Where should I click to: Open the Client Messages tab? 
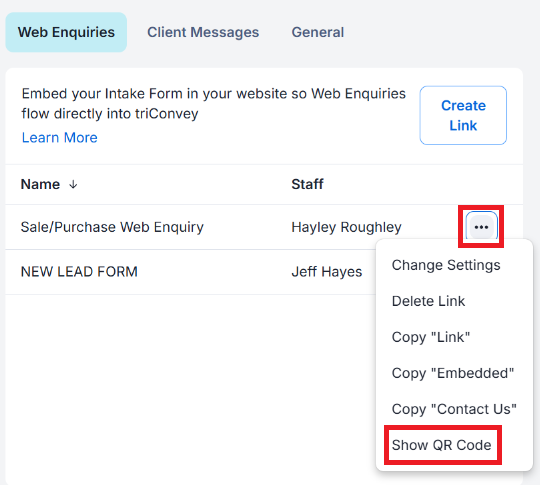point(203,32)
